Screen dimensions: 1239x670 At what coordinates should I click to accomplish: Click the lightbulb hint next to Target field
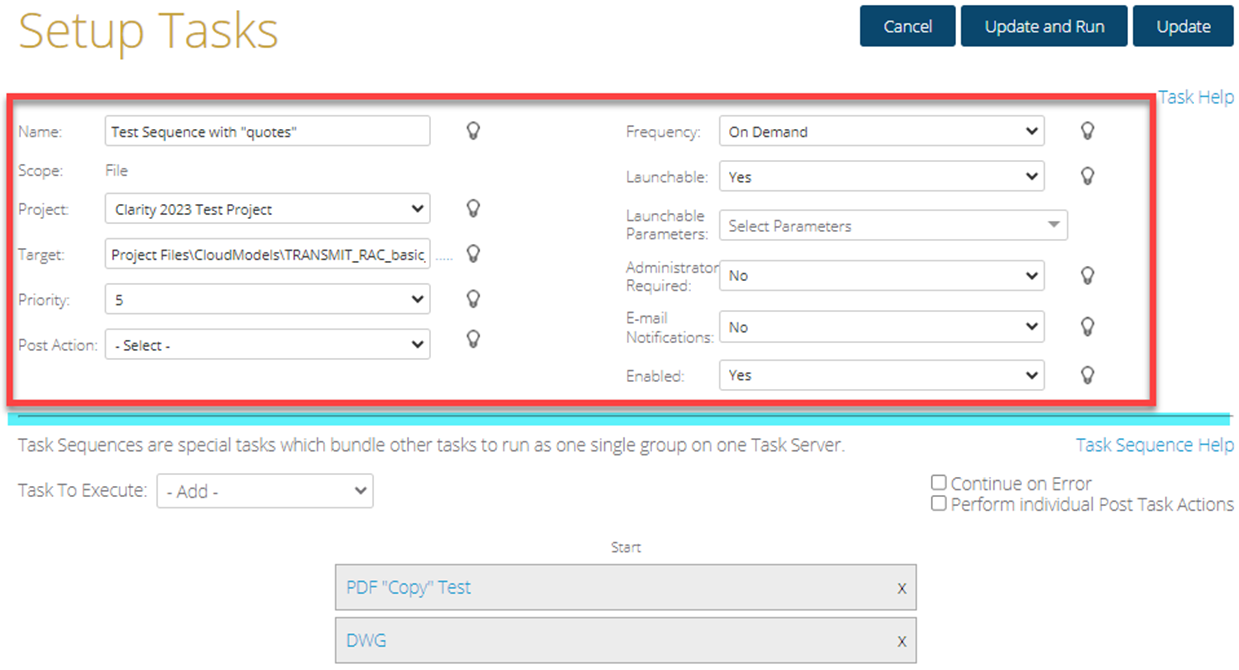474,254
